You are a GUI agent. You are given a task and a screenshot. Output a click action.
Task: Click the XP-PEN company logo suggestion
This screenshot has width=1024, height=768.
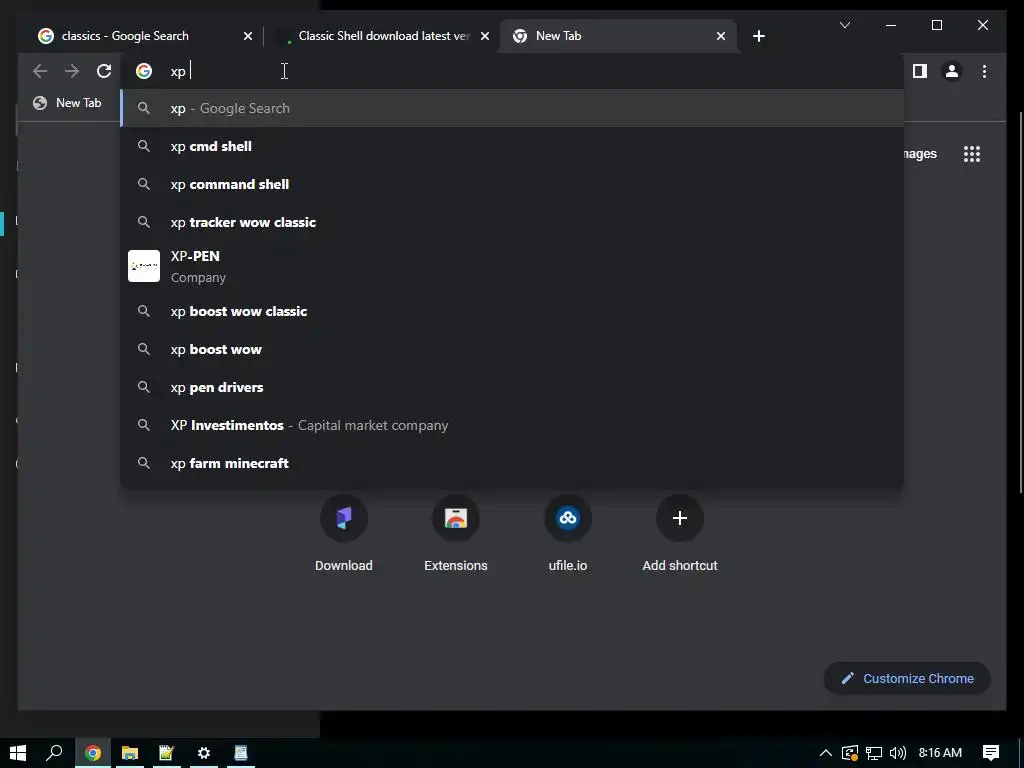(144, 266)
